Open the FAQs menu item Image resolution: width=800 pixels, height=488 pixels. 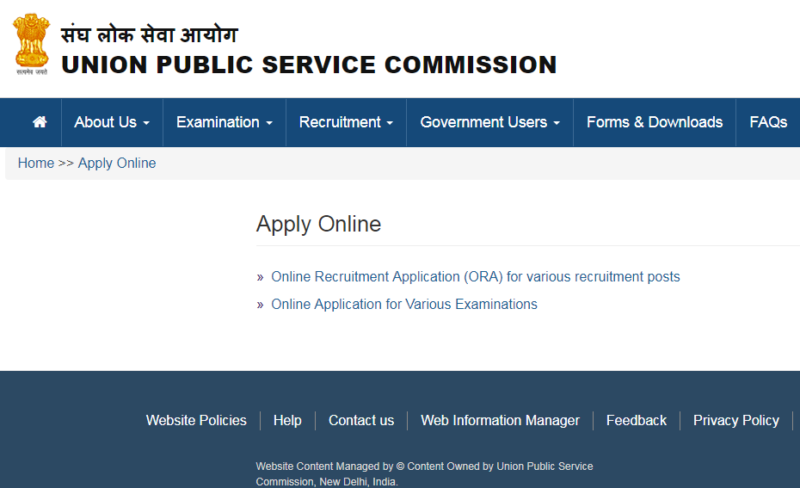768,122
